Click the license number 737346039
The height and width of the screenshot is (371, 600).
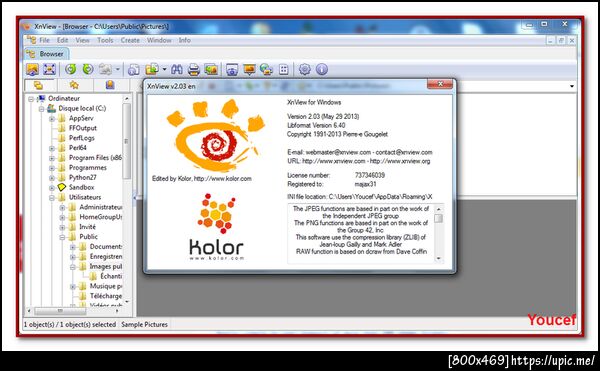click(x=370, y=176)
